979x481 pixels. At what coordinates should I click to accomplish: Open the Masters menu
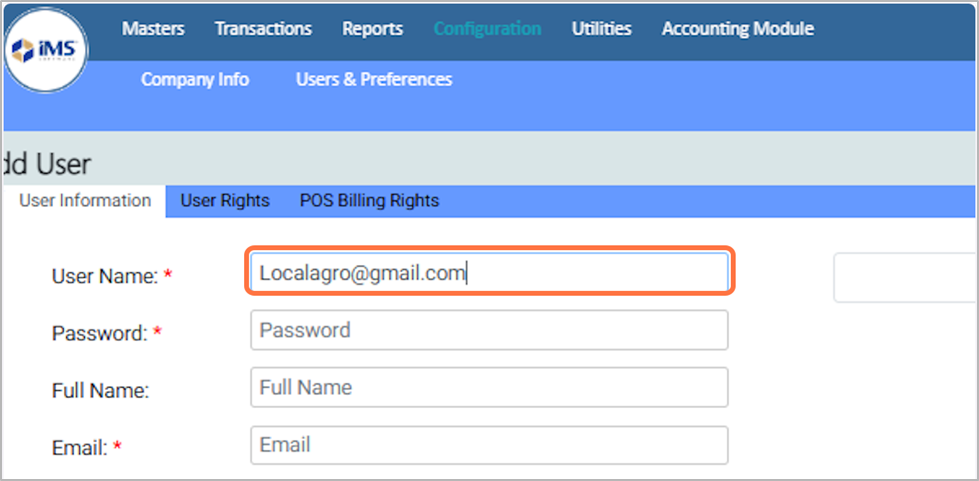[x=153, y=29]
